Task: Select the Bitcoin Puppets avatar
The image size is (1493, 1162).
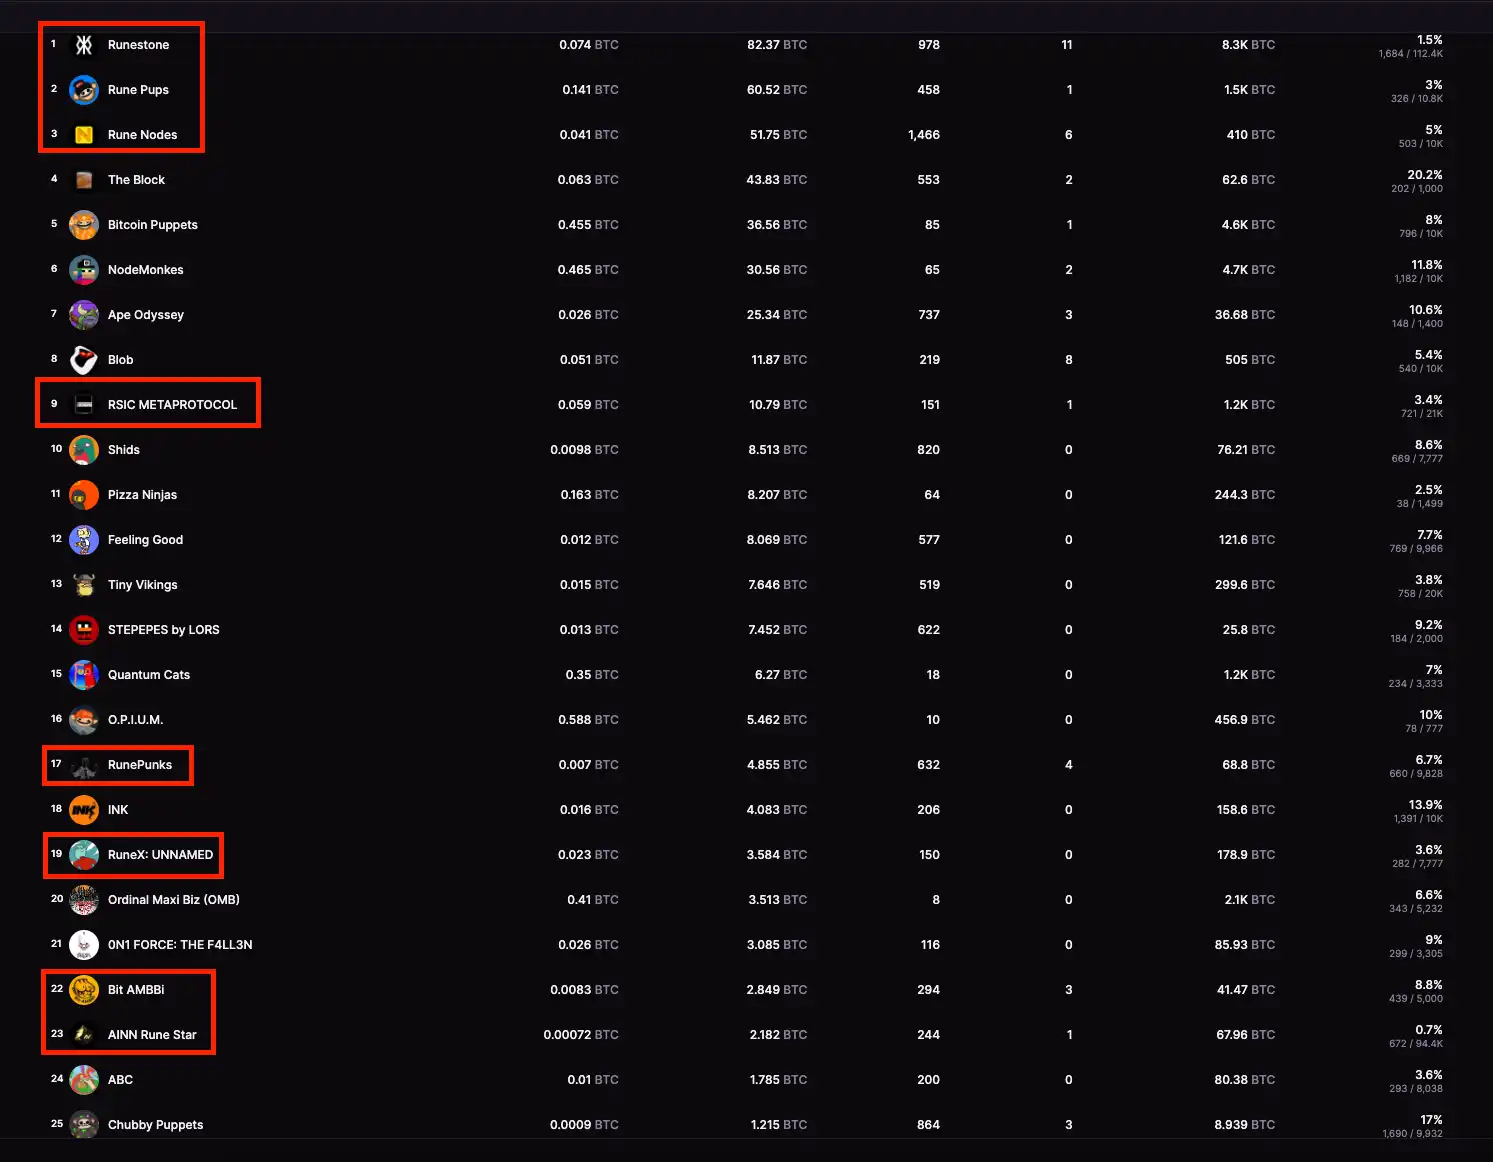Action: (84, 225)
